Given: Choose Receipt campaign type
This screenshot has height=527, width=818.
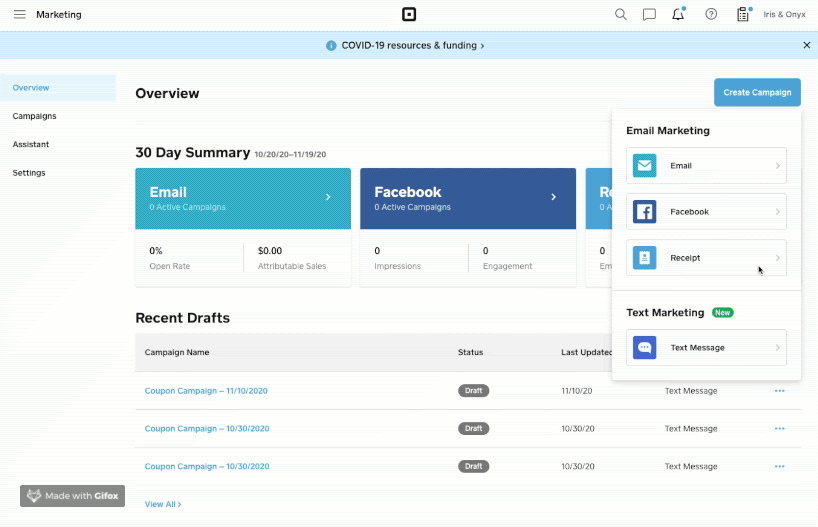Looking at the screenshot, I should click(x=706, y=258).
